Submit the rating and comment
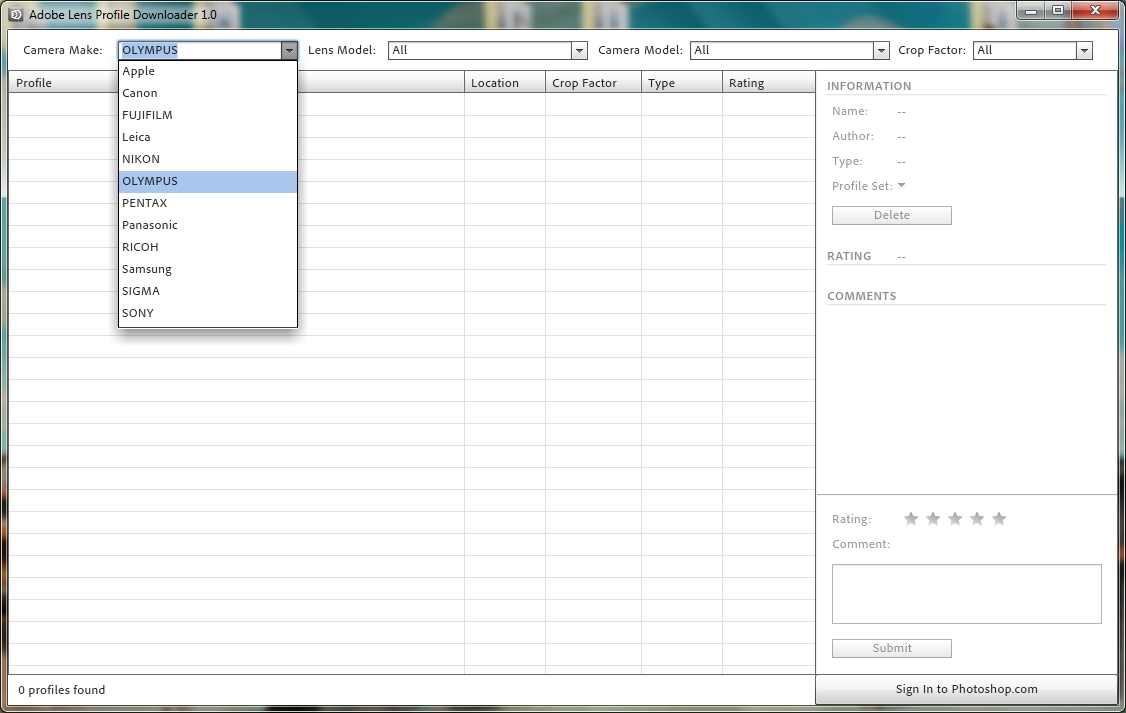This screenshot has height=713, width=1126. click(x=891, y=648)
